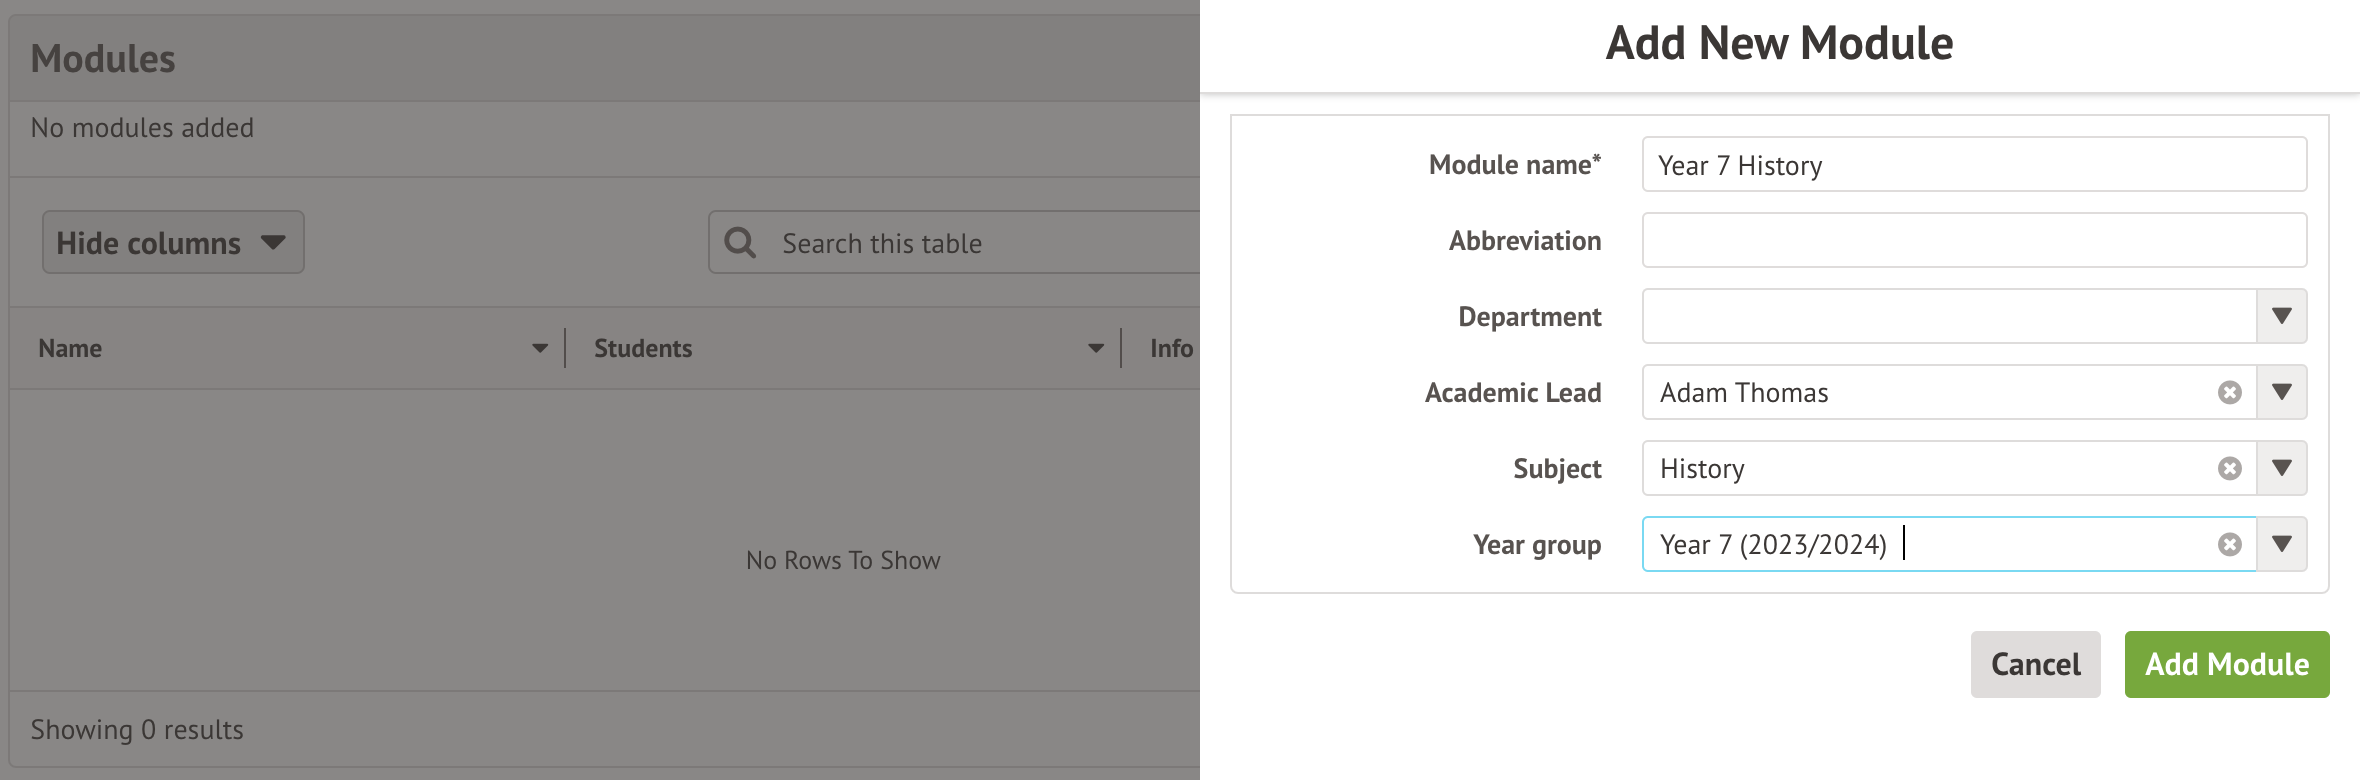Sort by the Students column header
The height and width of the screenshot is (780, 2360).
coord(643,348)
